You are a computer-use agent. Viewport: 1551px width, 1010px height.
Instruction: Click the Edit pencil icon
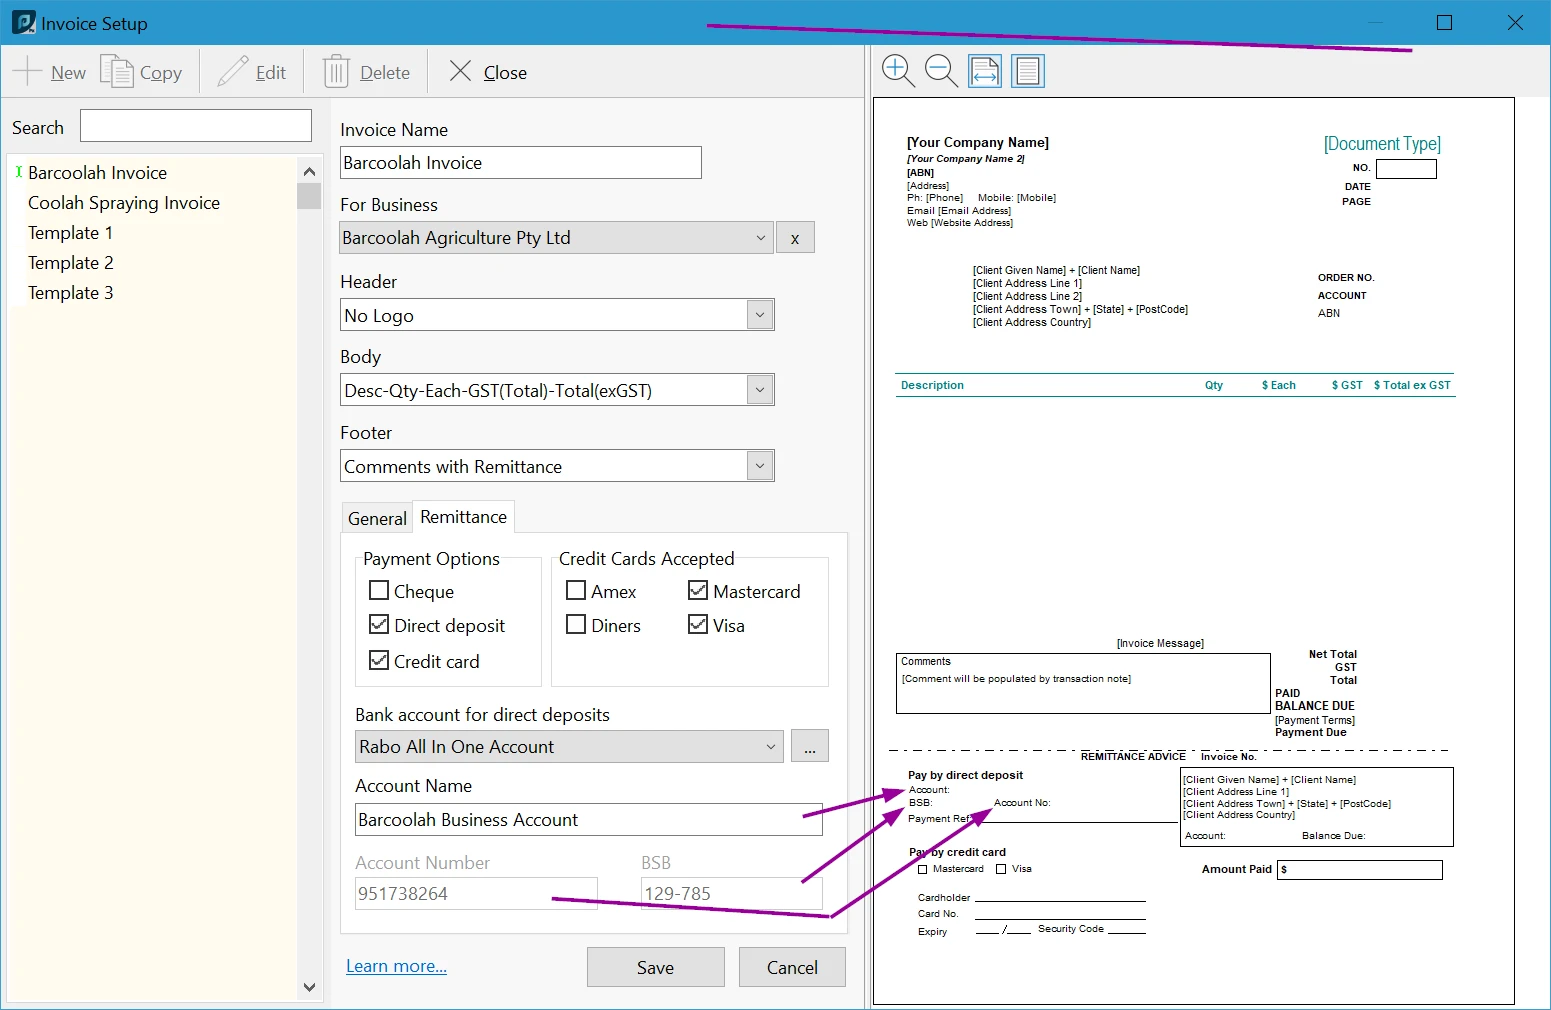233,72
